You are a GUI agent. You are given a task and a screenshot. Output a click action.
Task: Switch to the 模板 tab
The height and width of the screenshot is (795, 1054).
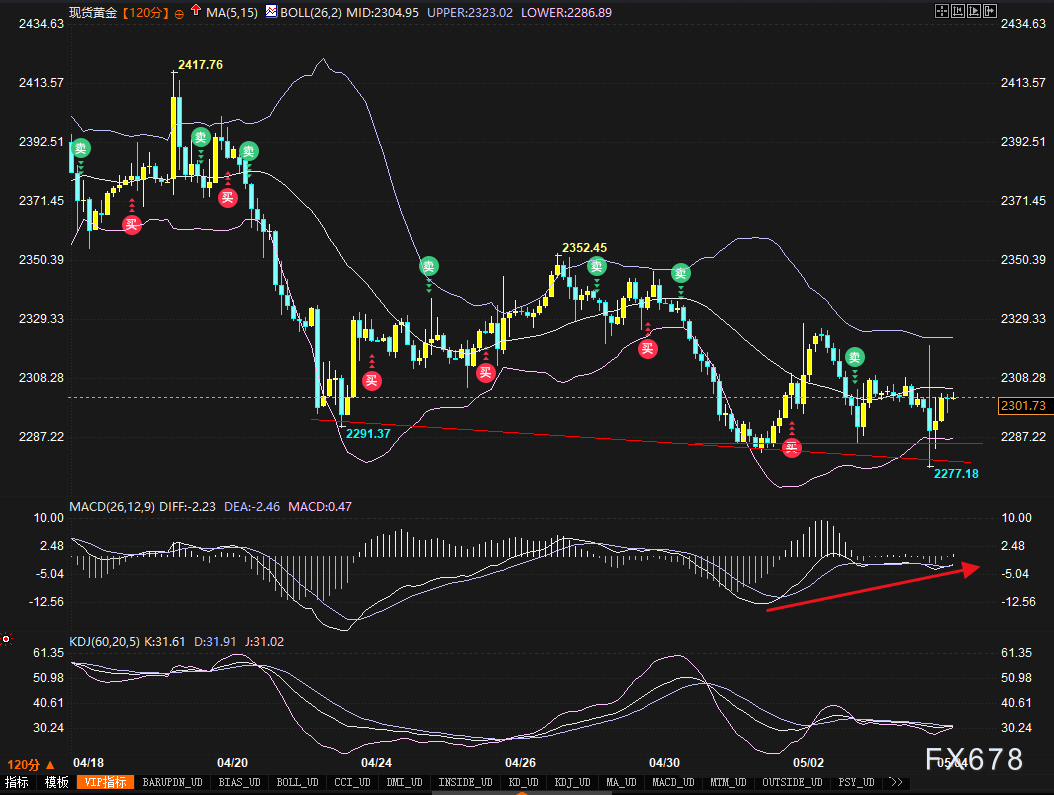tap(55, 782)
